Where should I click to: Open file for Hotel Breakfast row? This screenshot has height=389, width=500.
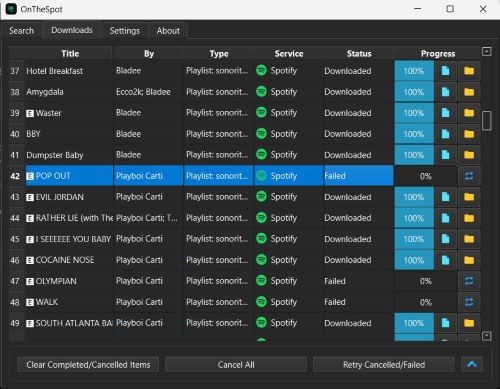(445, 71)
